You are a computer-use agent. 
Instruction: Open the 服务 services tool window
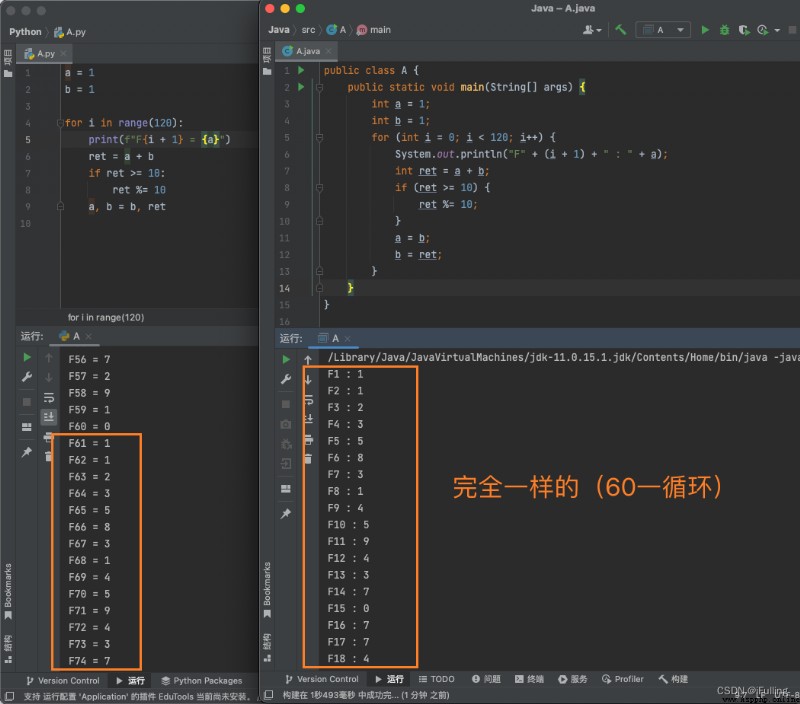[573, 679]
